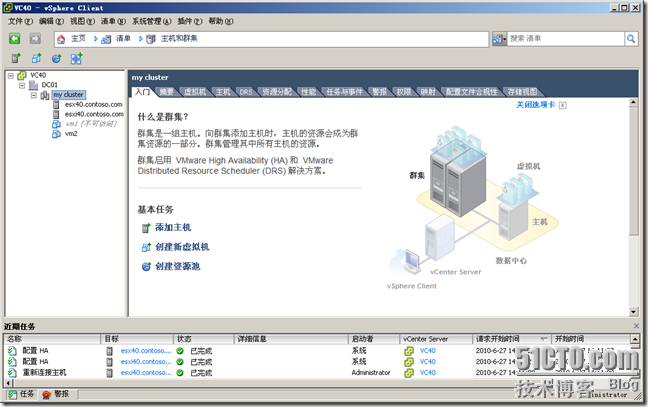Click the grey Forward navigation arrow
648x407 pixels.
click(35, 39)
